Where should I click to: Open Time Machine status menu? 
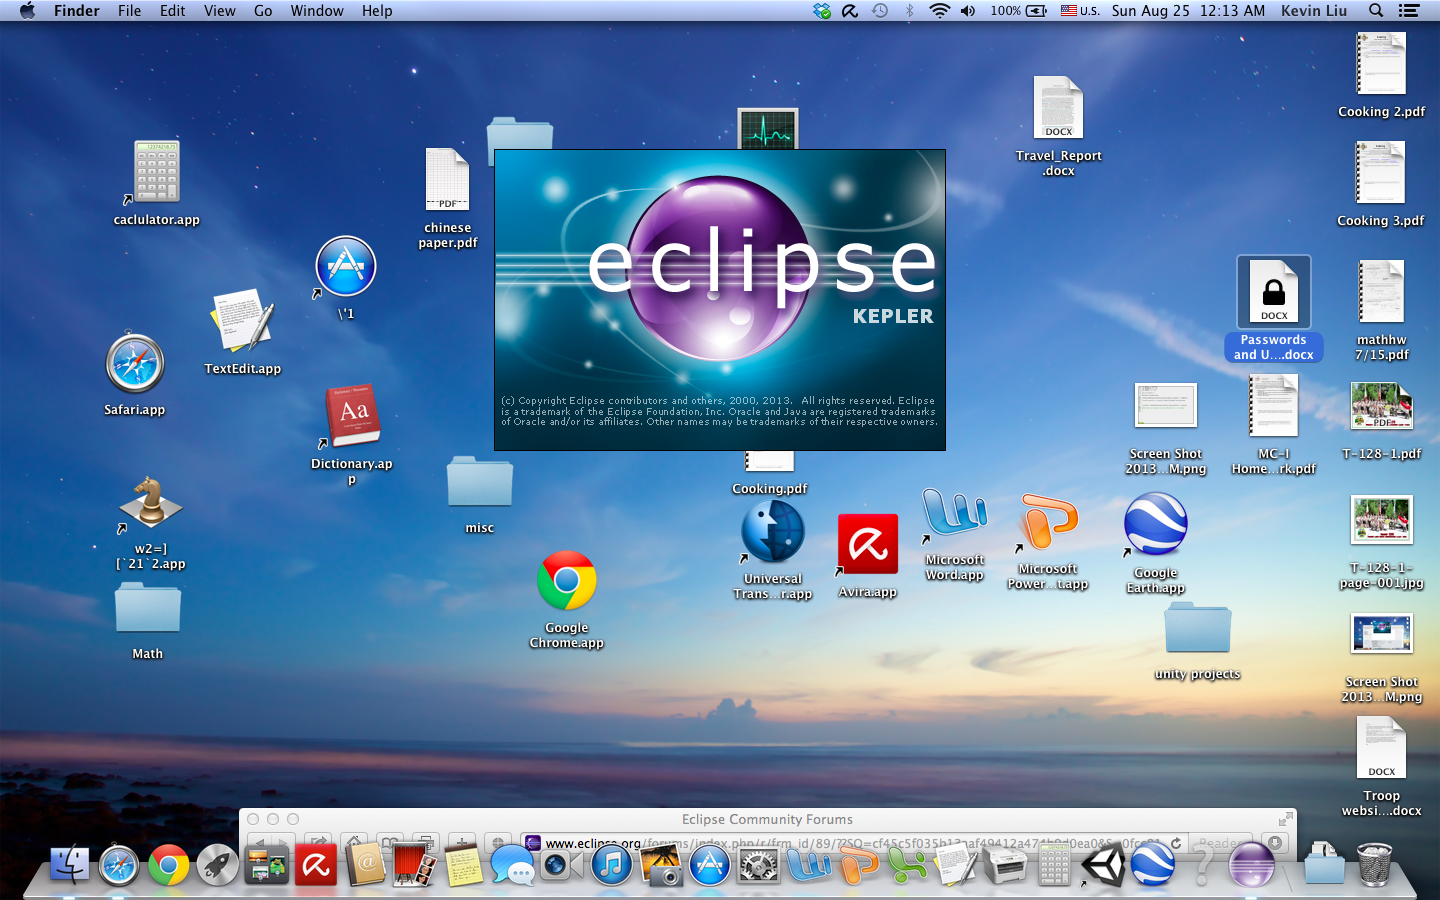pos(880,11)
